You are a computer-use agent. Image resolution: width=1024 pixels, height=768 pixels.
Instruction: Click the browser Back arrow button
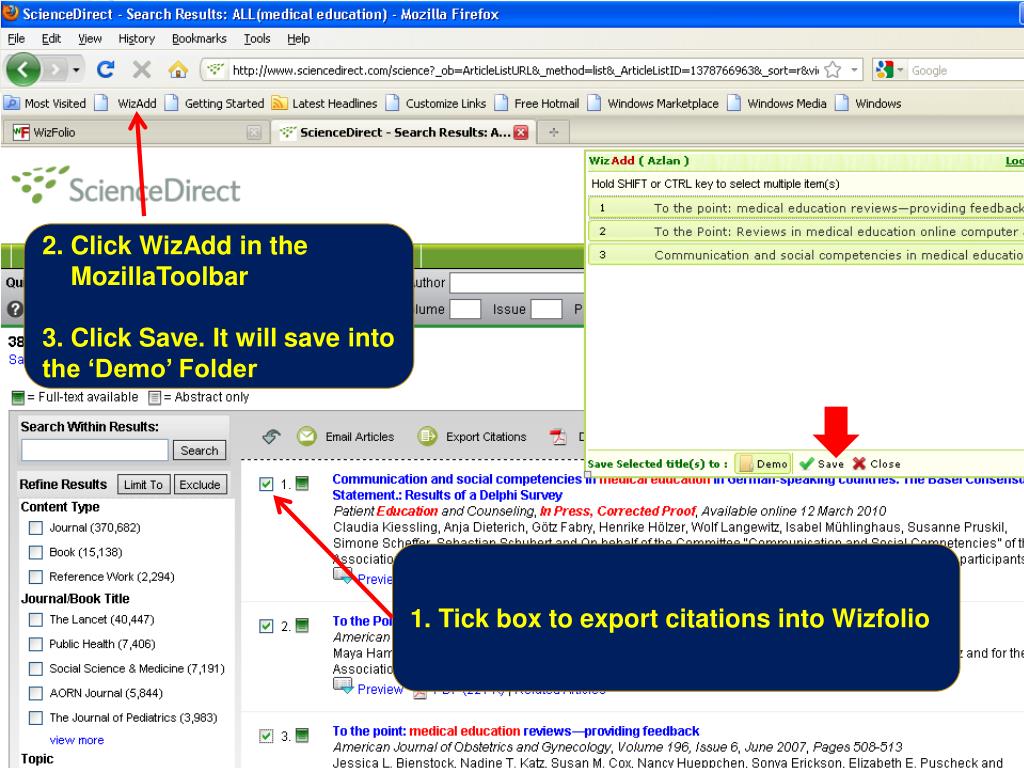24,69
